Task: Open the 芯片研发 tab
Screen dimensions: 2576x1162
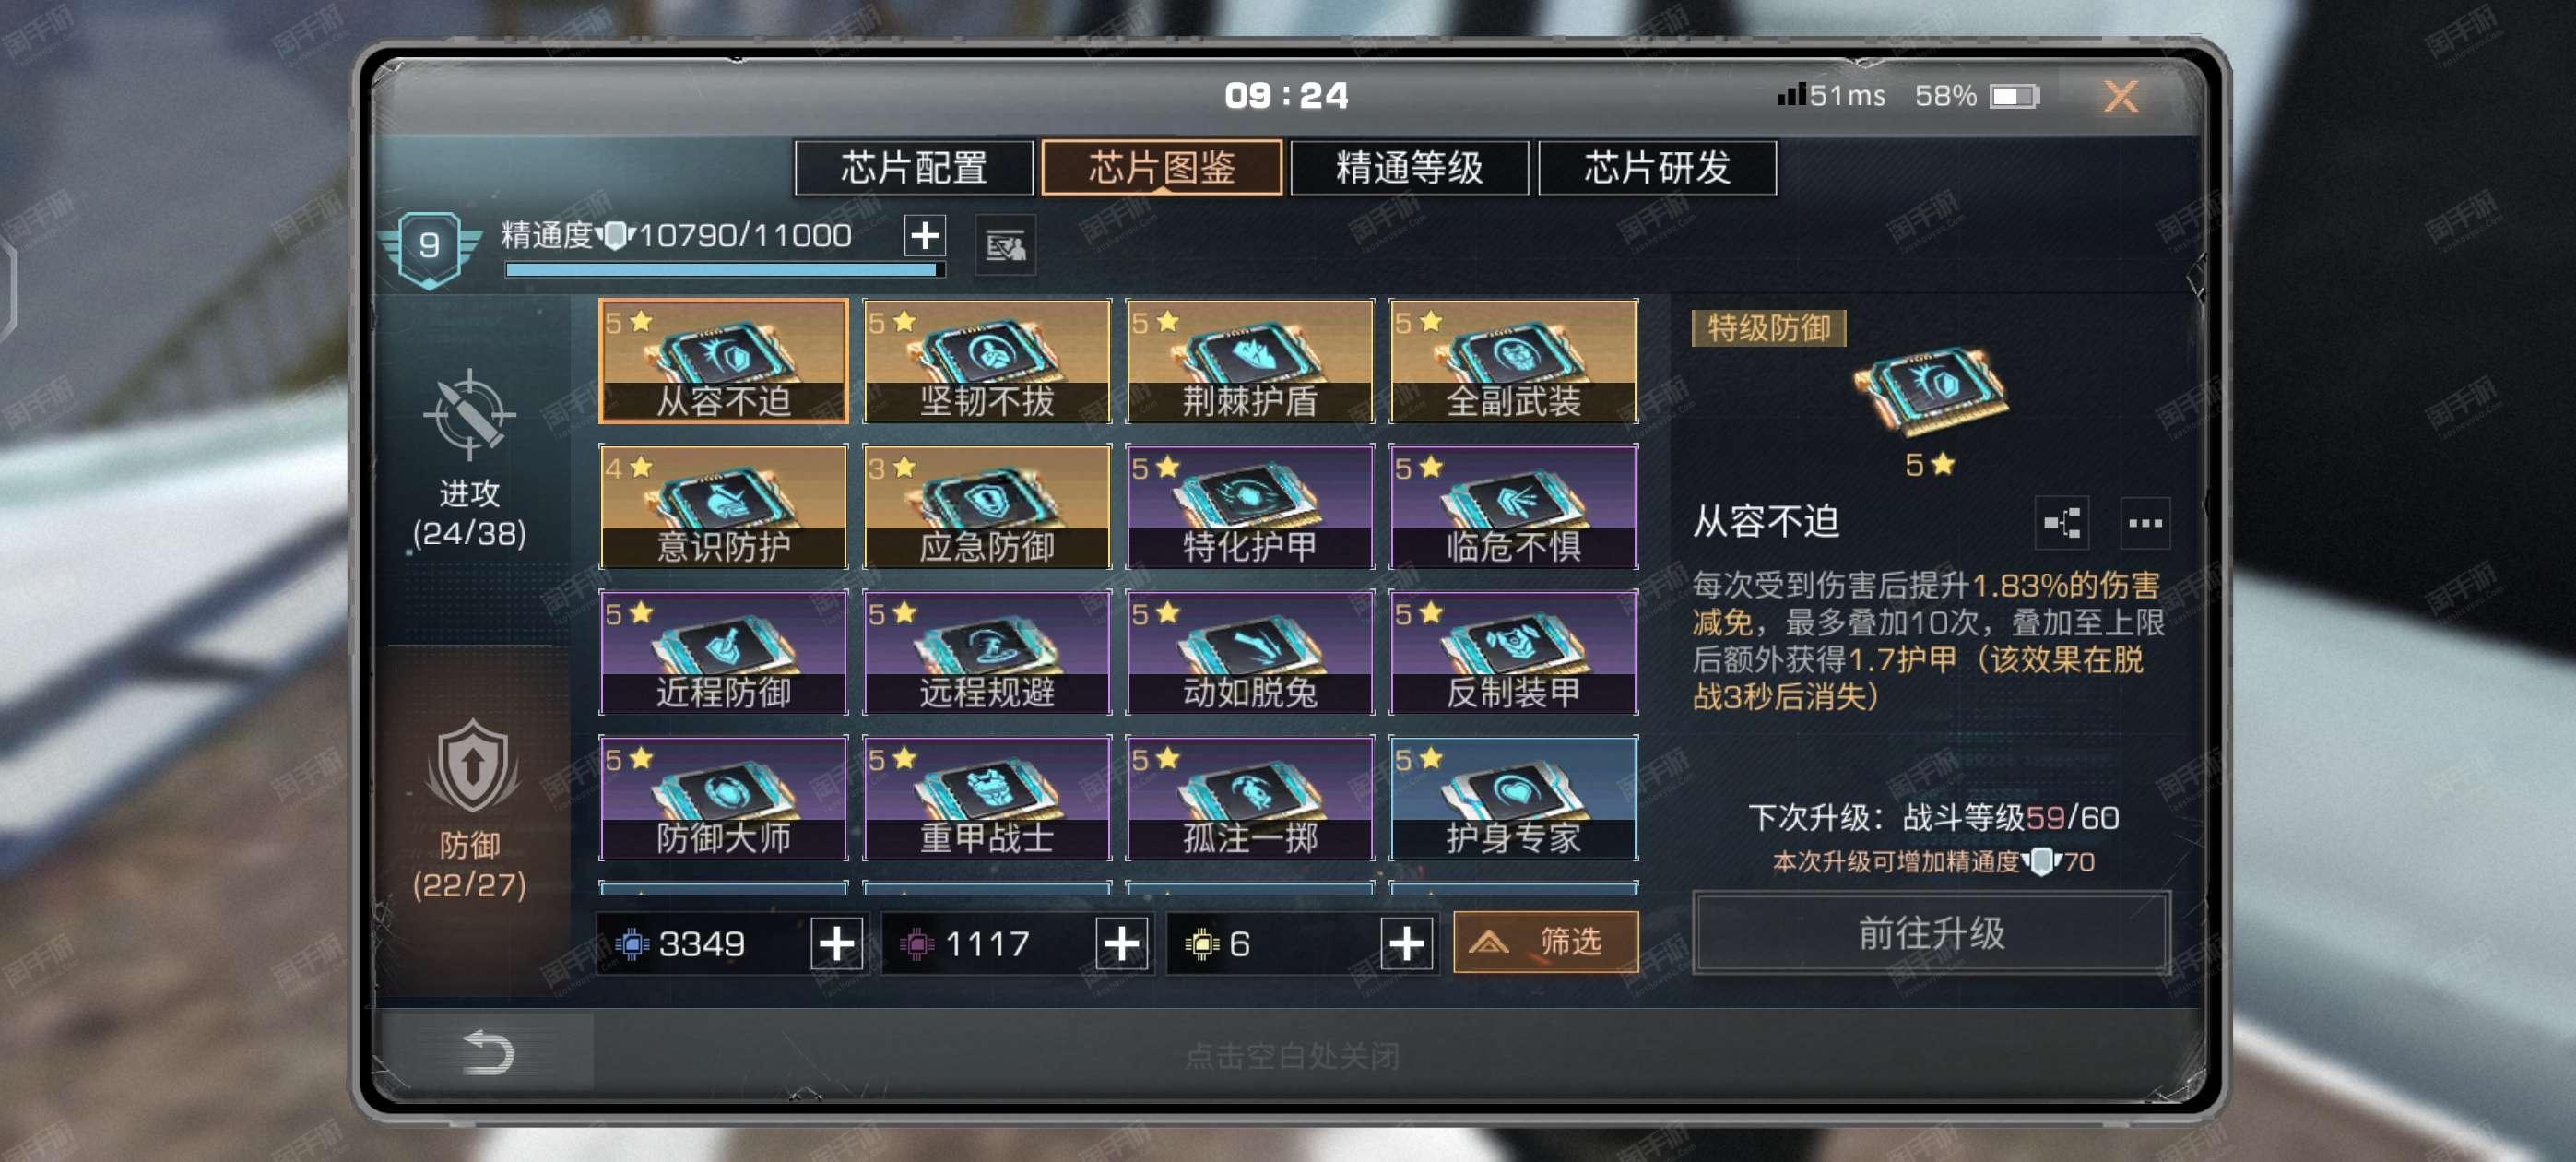Action: click(x=1657, y=167)
